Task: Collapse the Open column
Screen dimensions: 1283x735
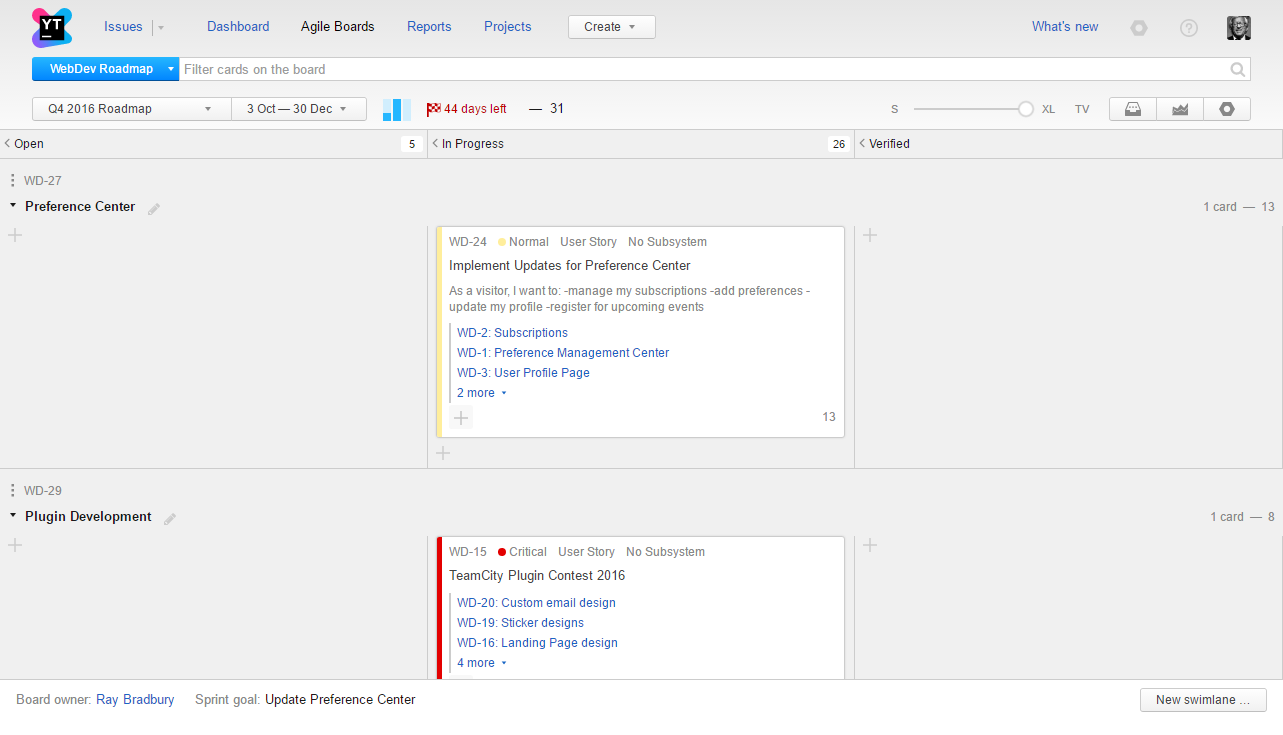Action: [8, 144]
